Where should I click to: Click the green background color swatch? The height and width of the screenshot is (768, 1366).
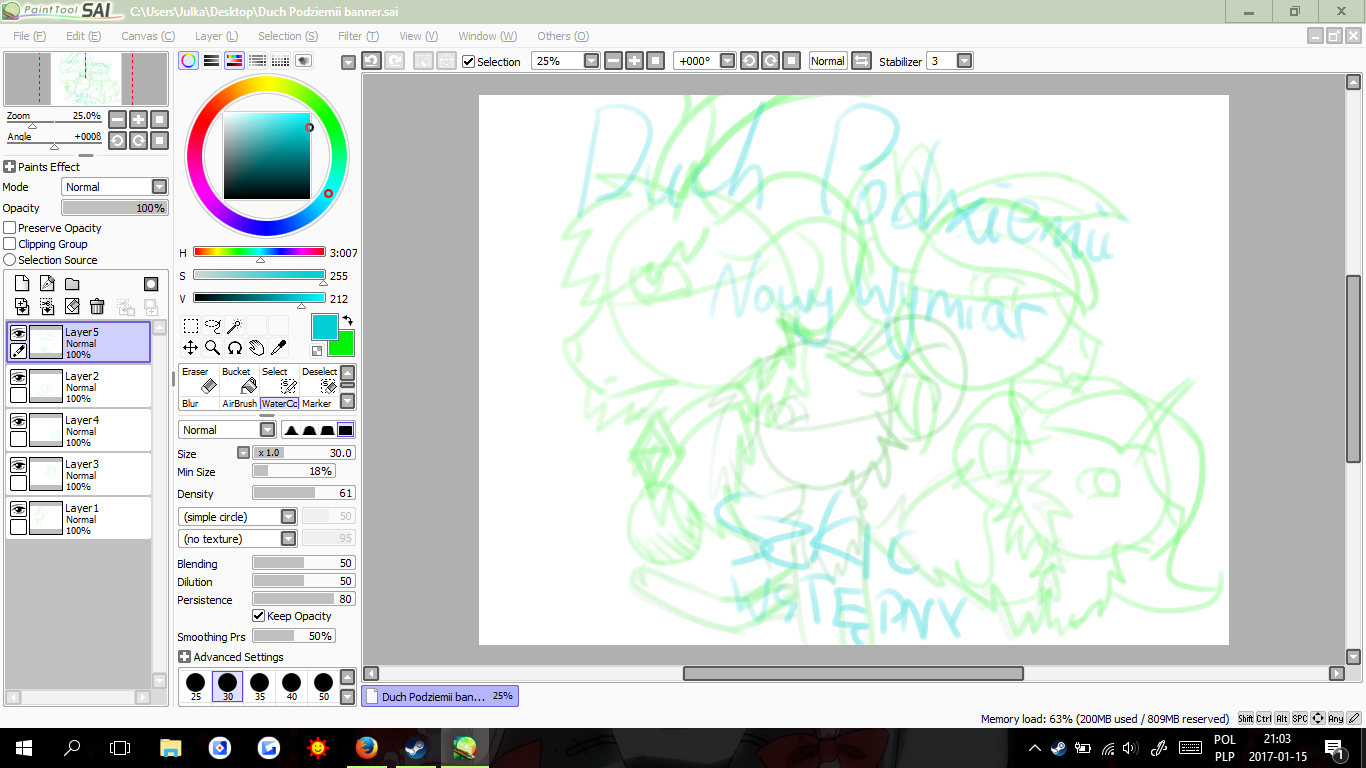[x=341, y=343]
